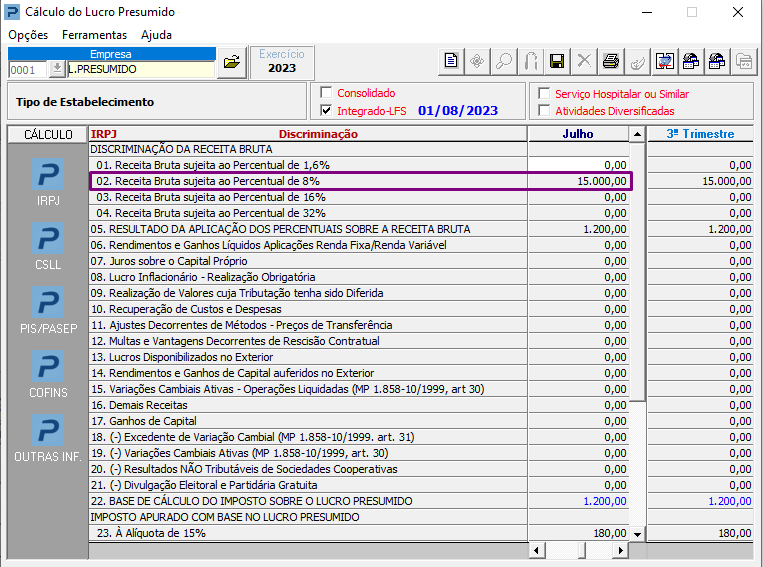Click the vertical scrollbar up arrow
The image size is (763, 567).
pyautogui.click(x=637, y=134)
